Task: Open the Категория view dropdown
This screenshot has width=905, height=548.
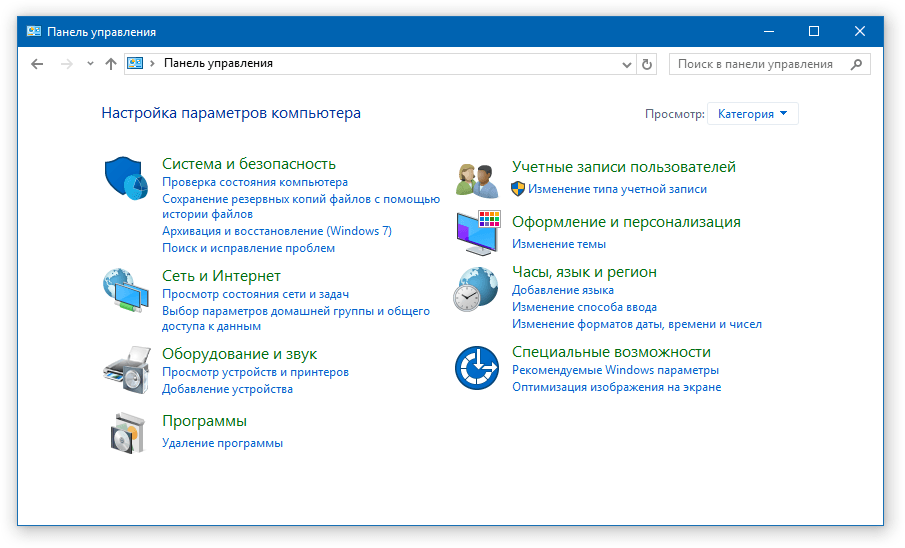Action: pos(753,114)
